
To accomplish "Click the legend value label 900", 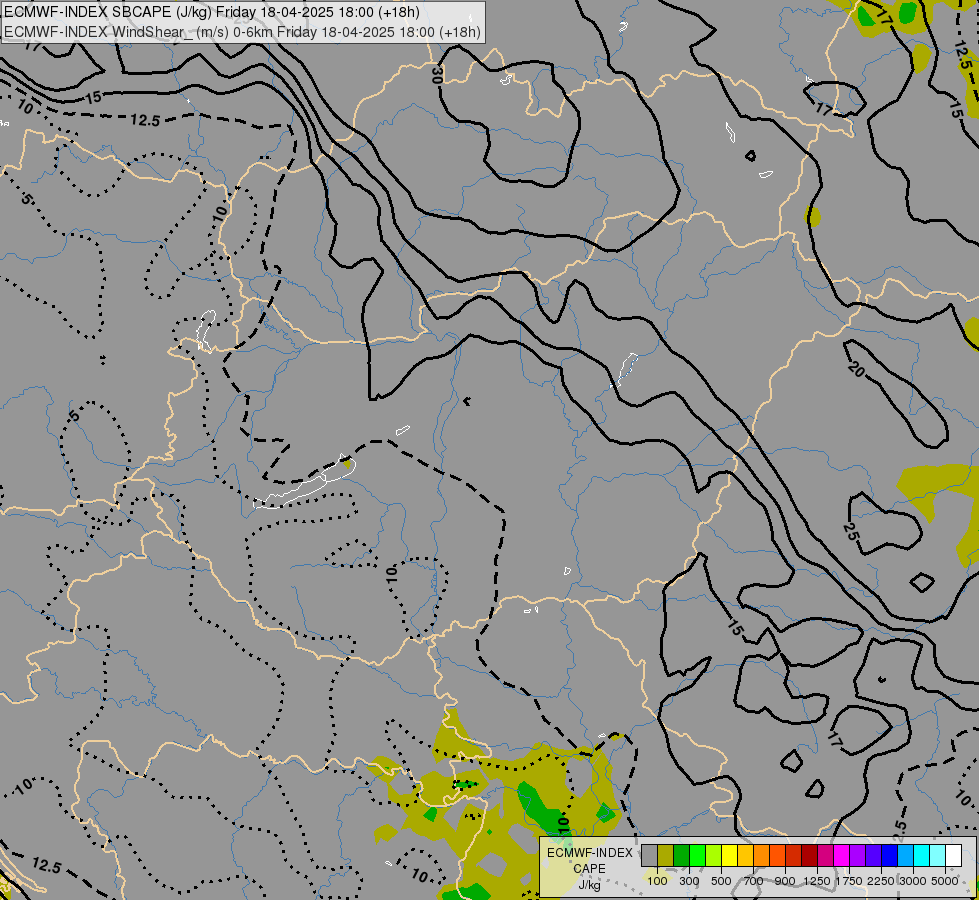I will [x=785, y=881].
